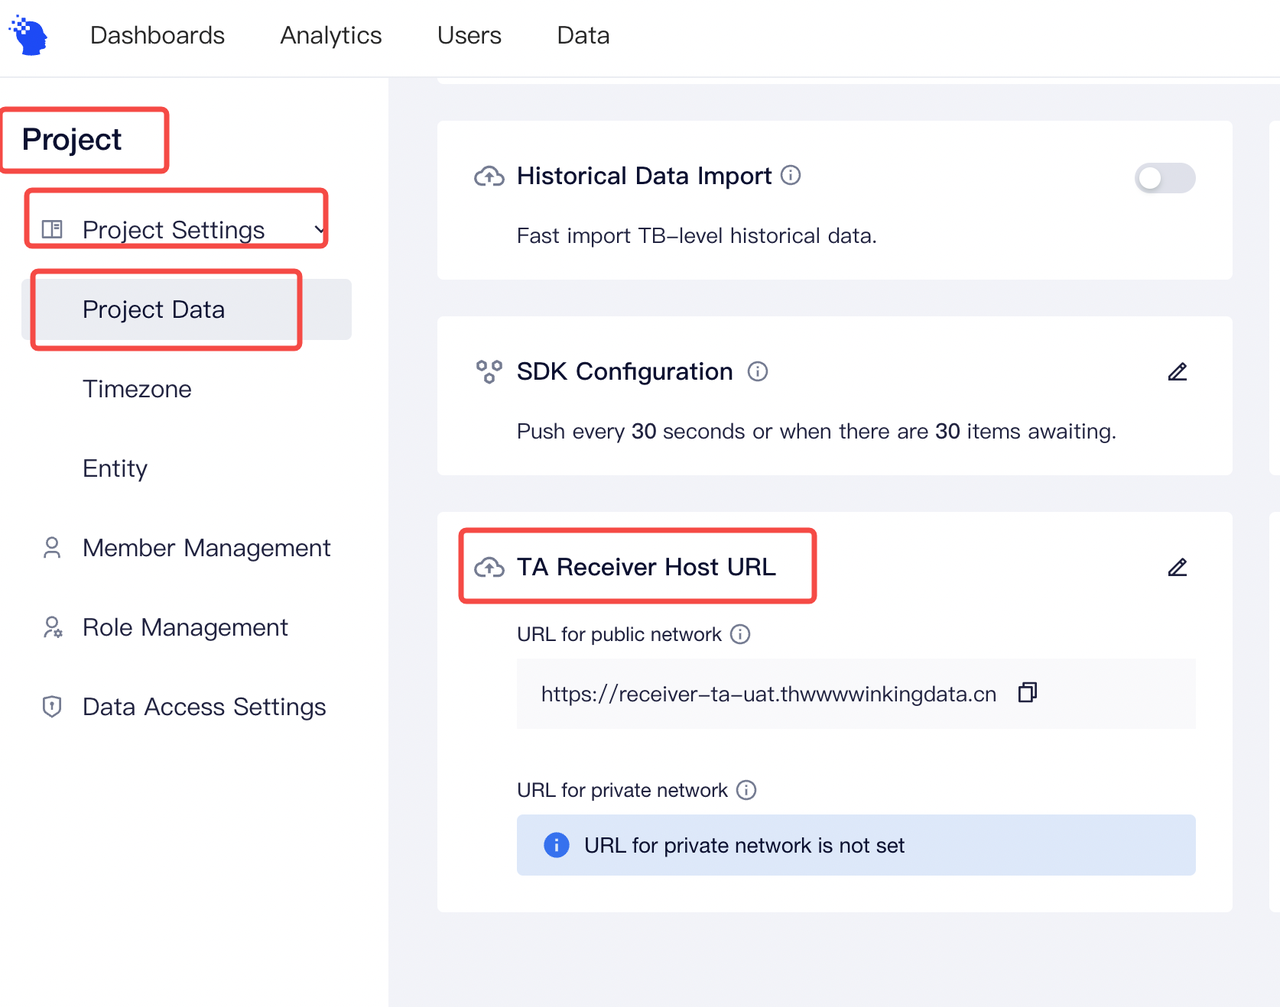The image size is (1280, 1007).
Task: Open the Dashboards section
Action: point(157,36)
